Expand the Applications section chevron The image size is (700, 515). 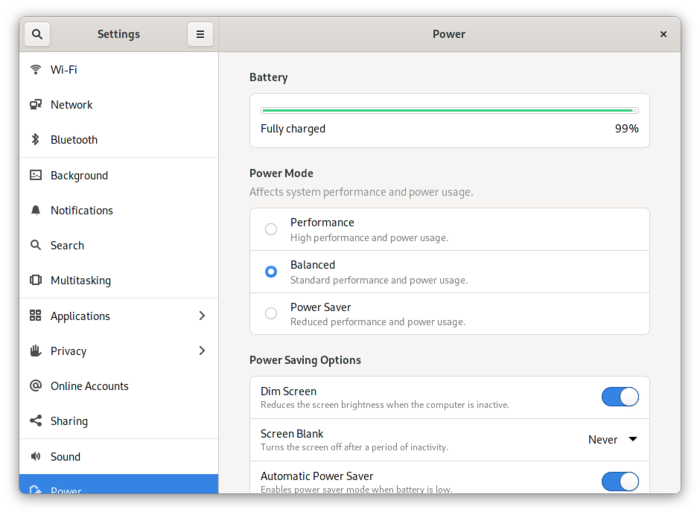point(201,316)
